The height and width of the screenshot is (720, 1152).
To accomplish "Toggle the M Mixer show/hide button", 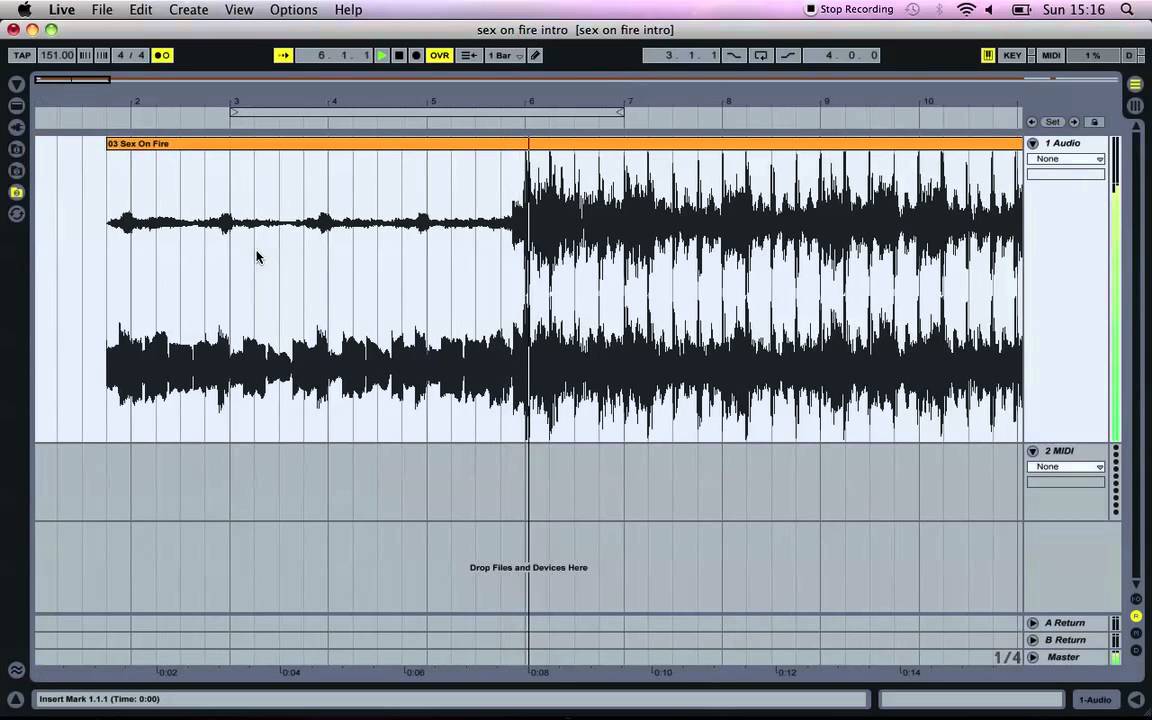I will (1137, 633).
